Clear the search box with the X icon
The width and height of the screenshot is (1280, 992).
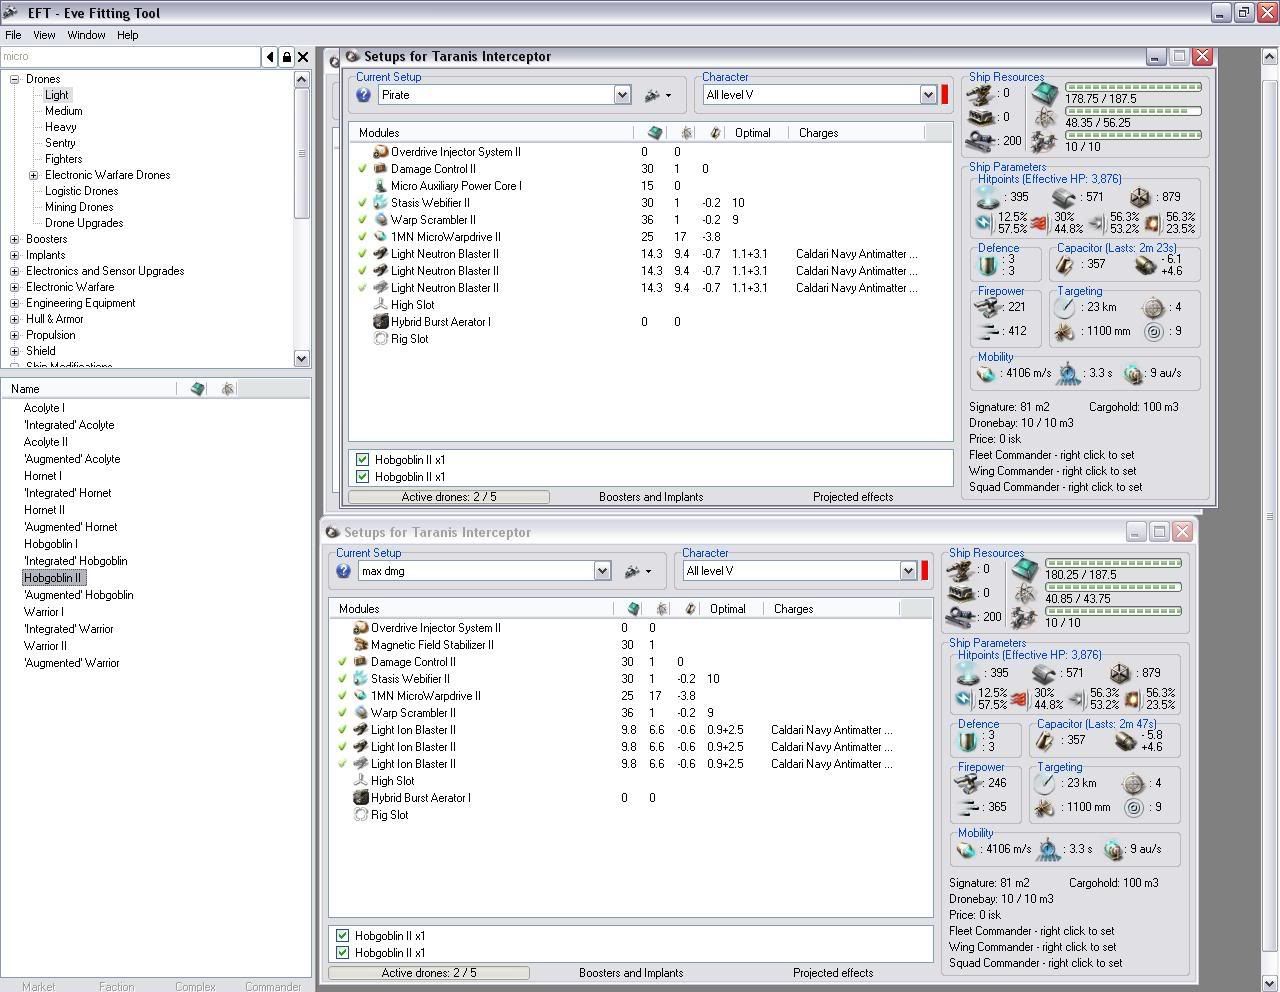coord(303,57)
